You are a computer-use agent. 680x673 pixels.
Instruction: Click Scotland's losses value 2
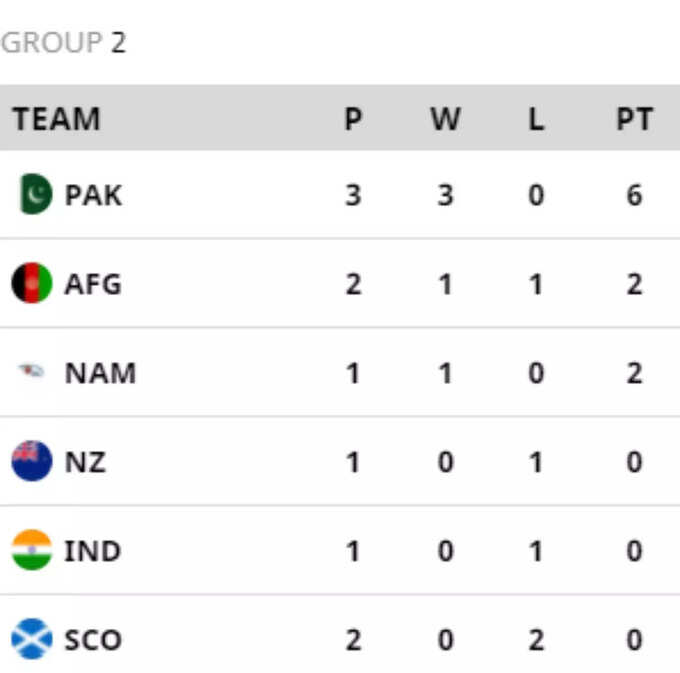(536, 640)
